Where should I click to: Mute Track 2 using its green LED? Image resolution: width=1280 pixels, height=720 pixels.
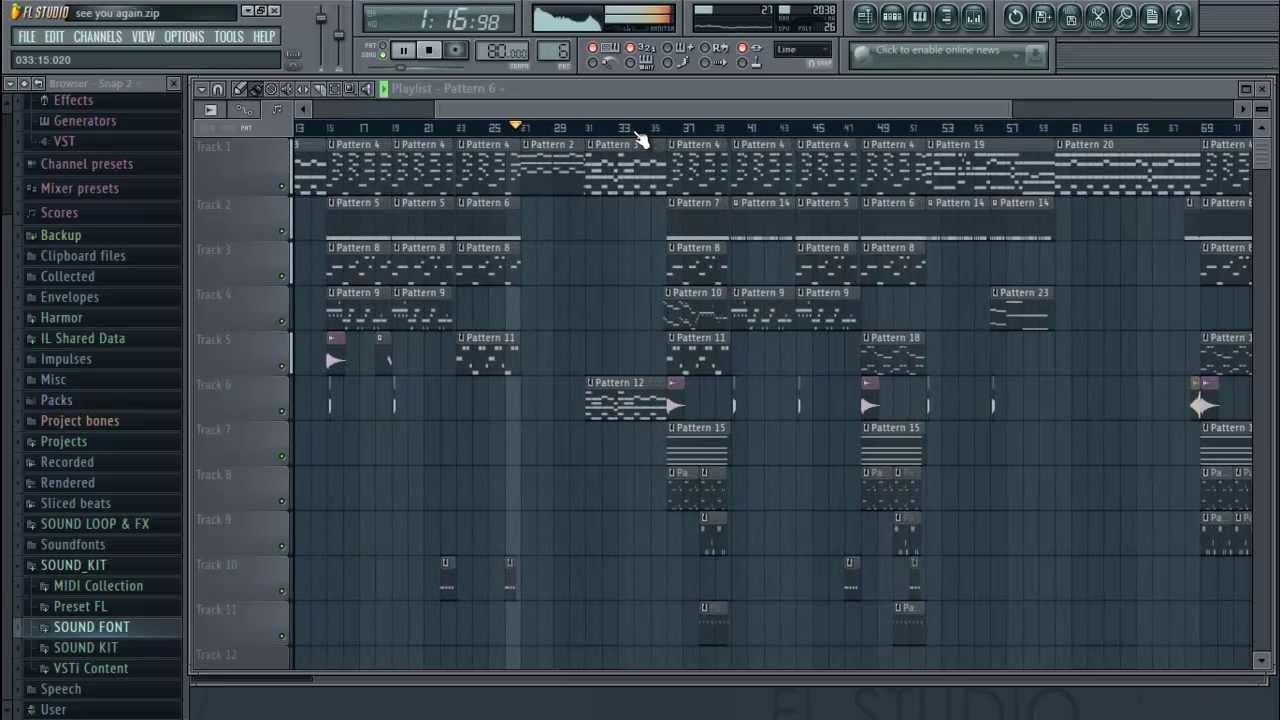tap(282, 231)
